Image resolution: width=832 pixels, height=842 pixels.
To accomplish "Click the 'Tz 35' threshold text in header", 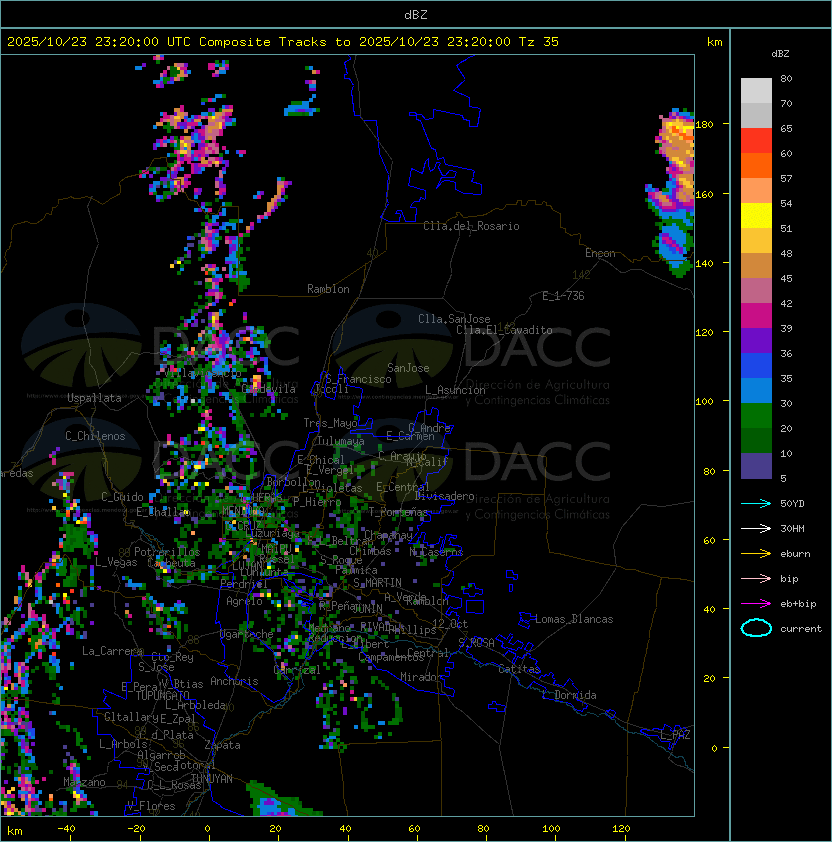I will point(539,41).
